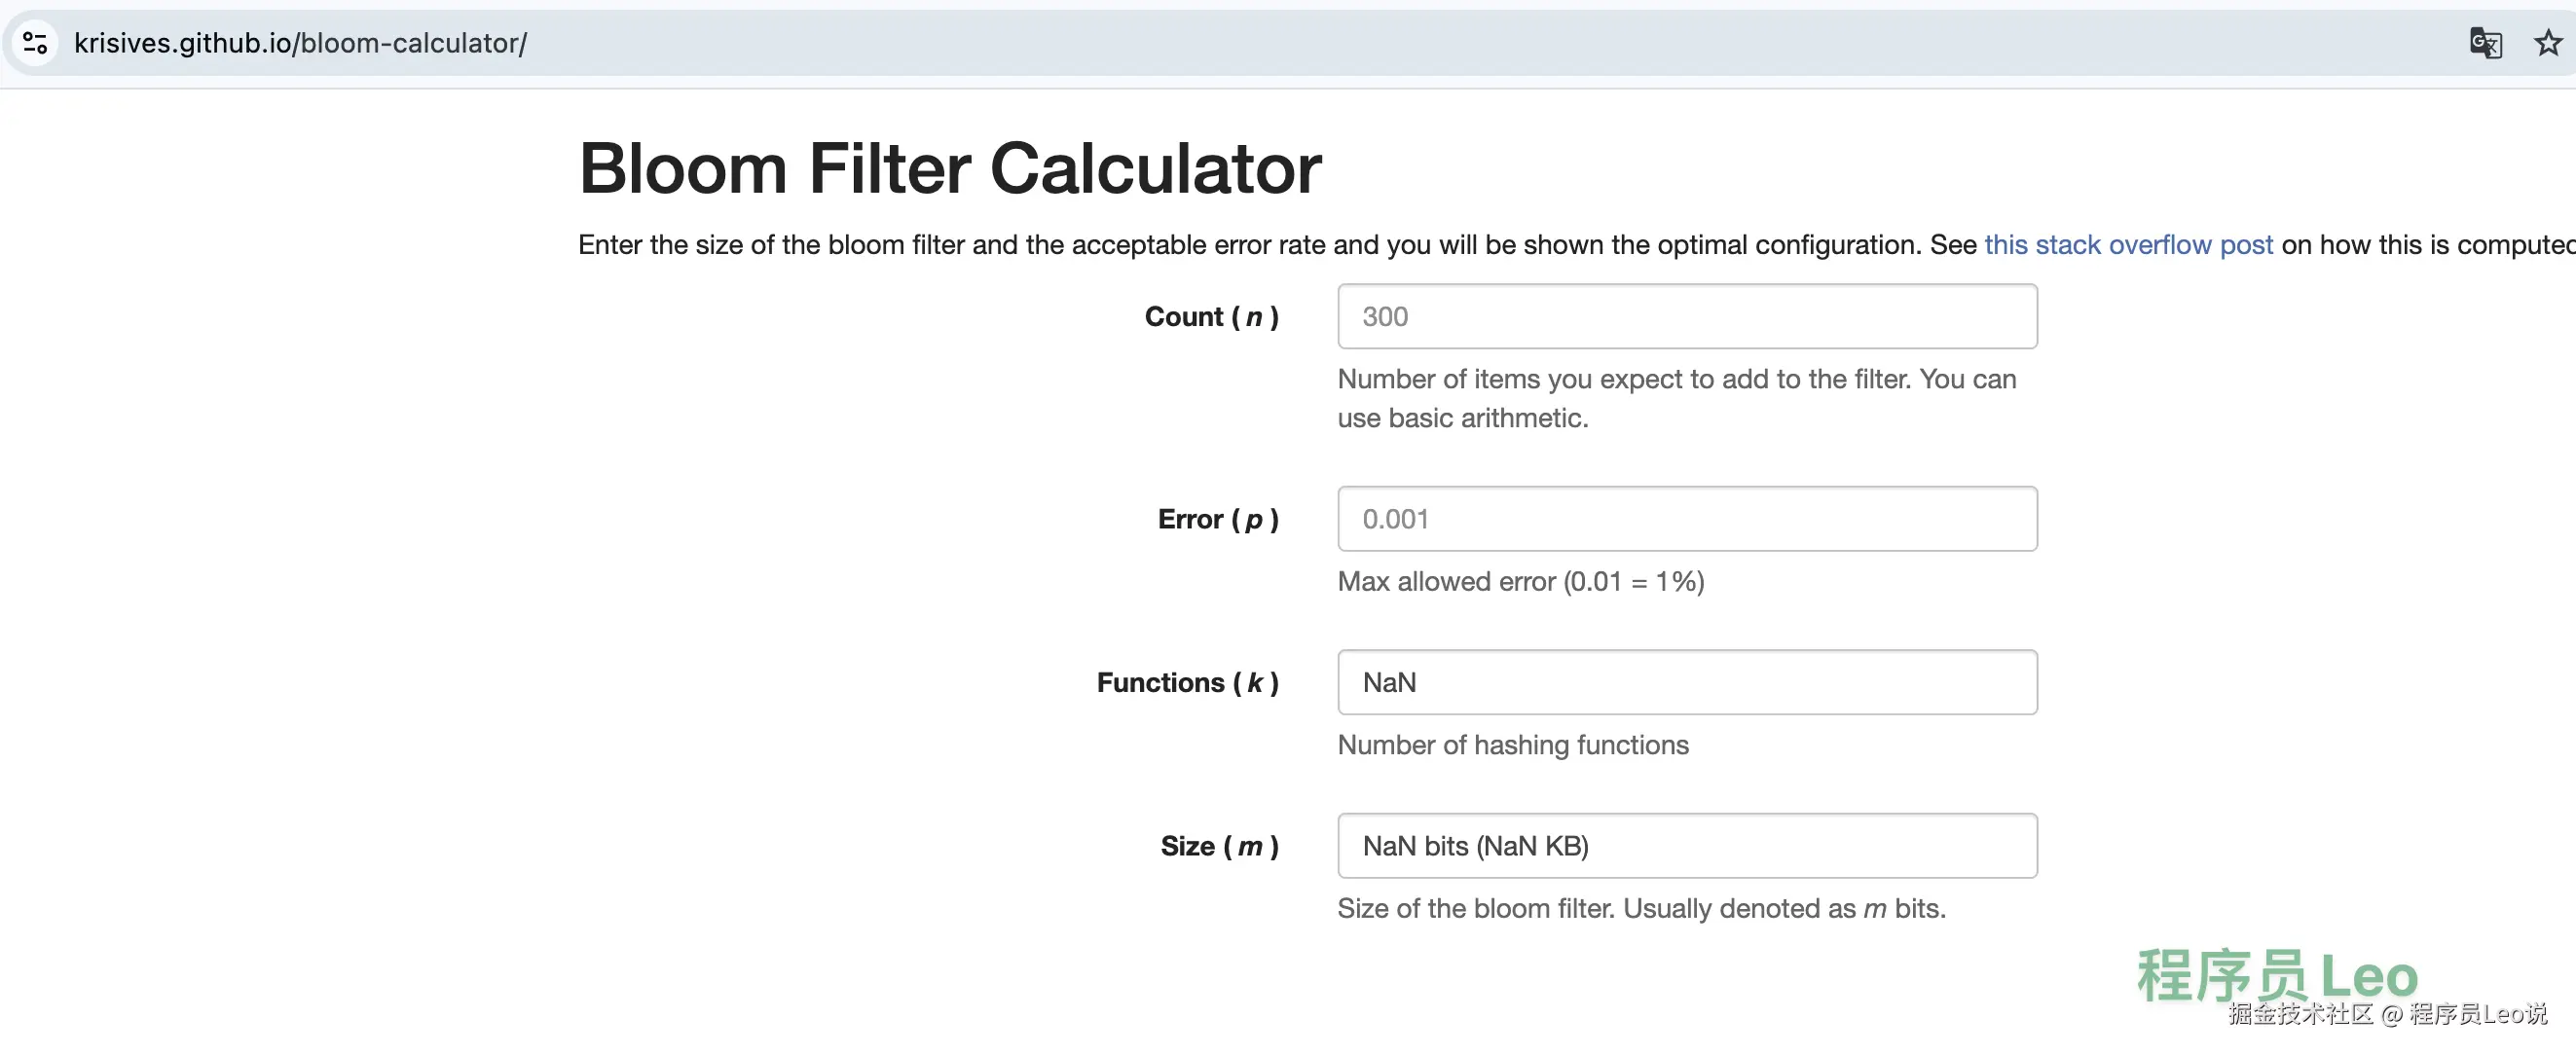Click the Bloom Filter Calculator heading
The width and height of the screenshot is (2576, 1055).
[949, 168]
